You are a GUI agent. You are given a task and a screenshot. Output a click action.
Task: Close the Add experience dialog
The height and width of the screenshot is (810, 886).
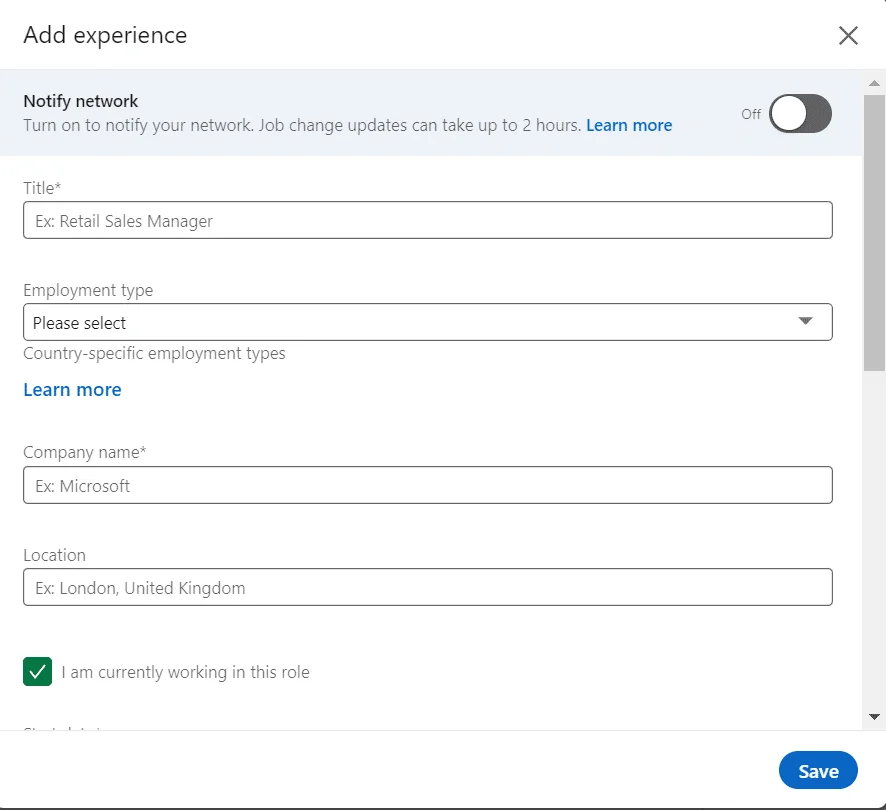click(848, 36)
